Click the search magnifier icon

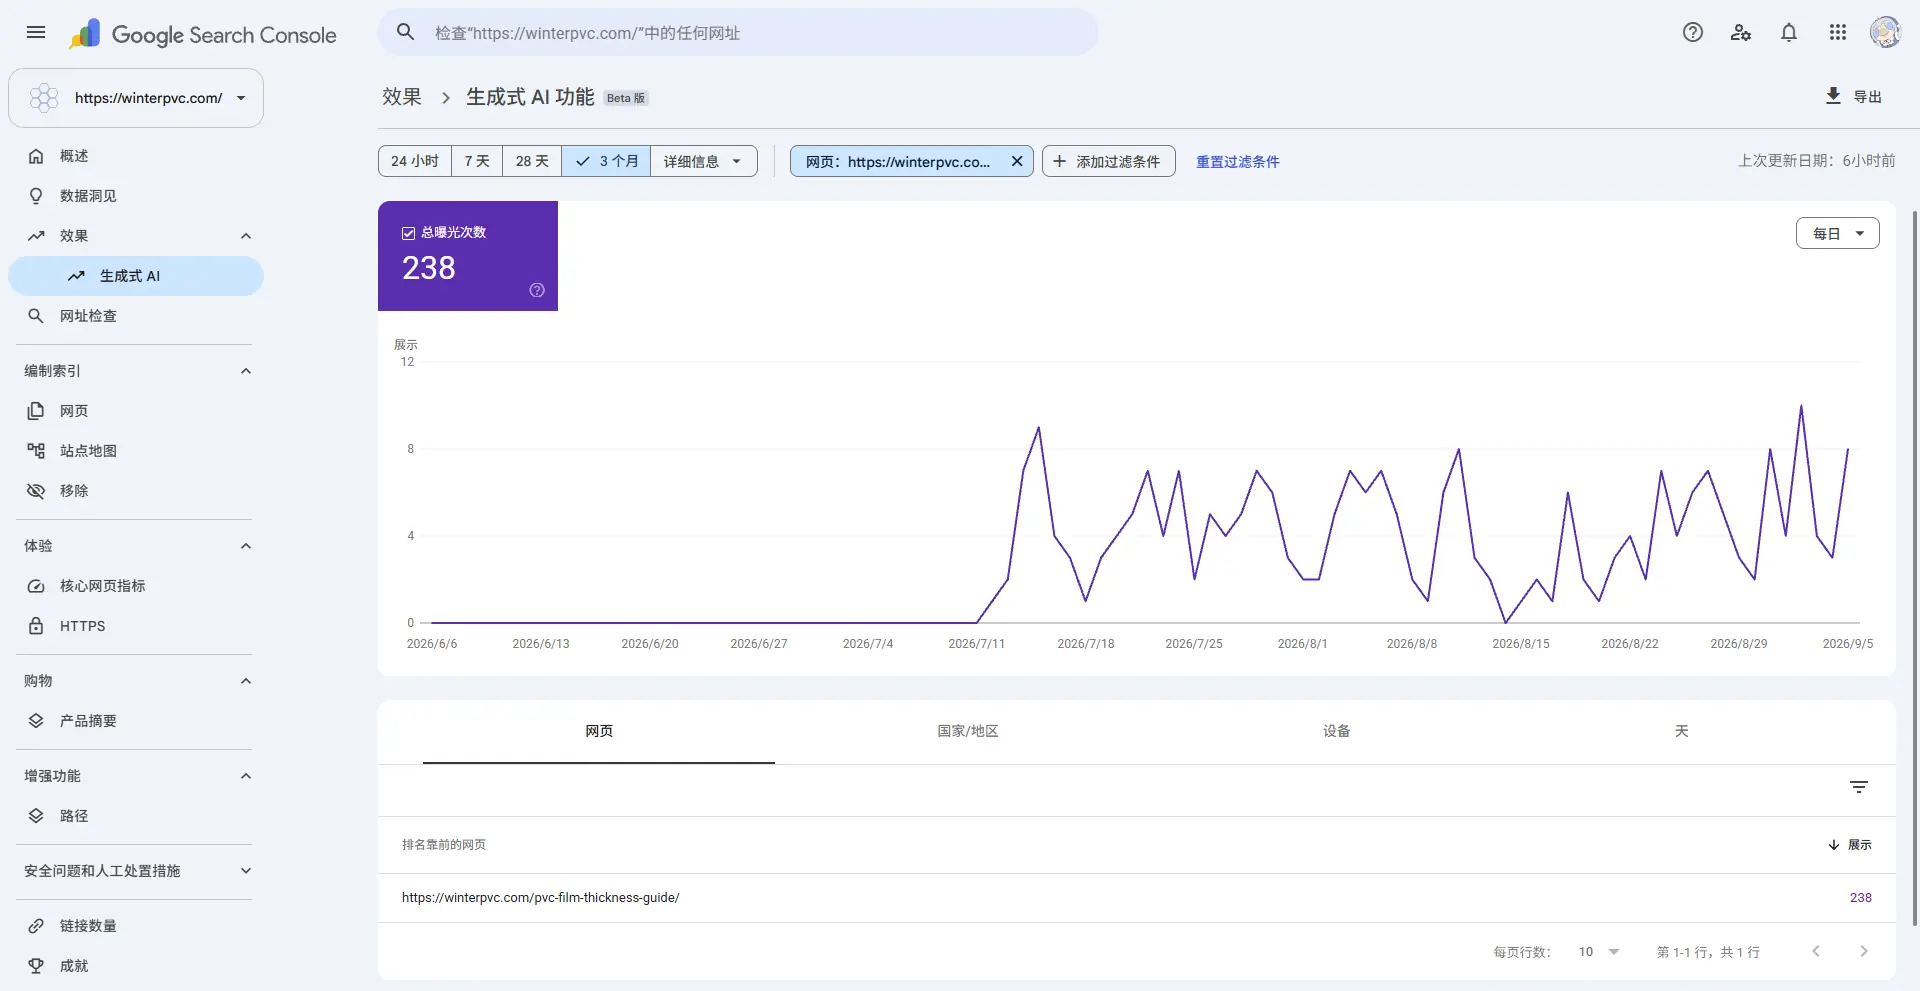click(405, 33)
